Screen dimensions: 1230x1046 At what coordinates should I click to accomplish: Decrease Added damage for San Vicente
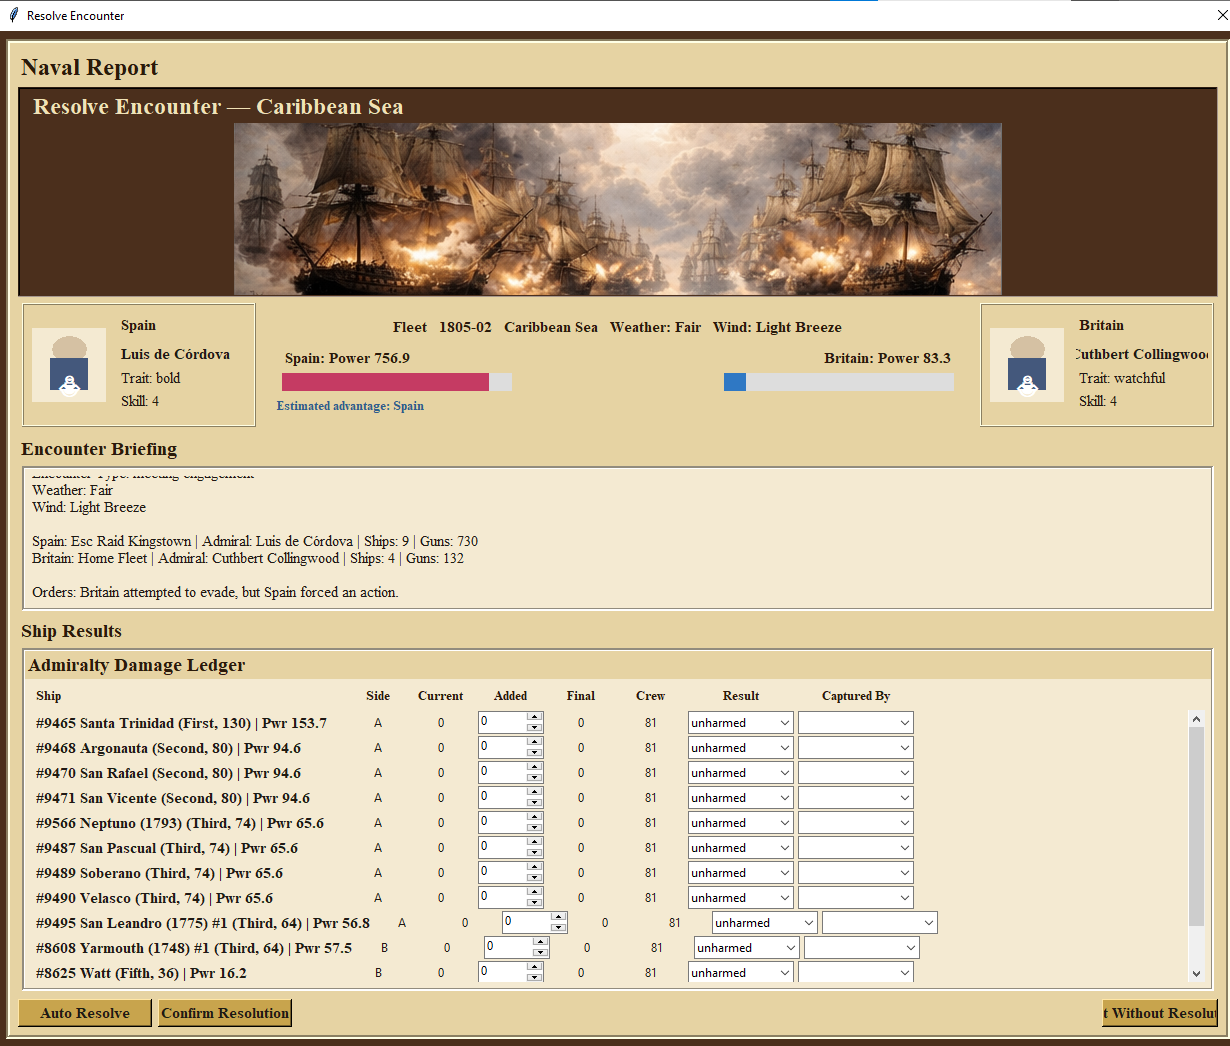[x=535, y=803]
